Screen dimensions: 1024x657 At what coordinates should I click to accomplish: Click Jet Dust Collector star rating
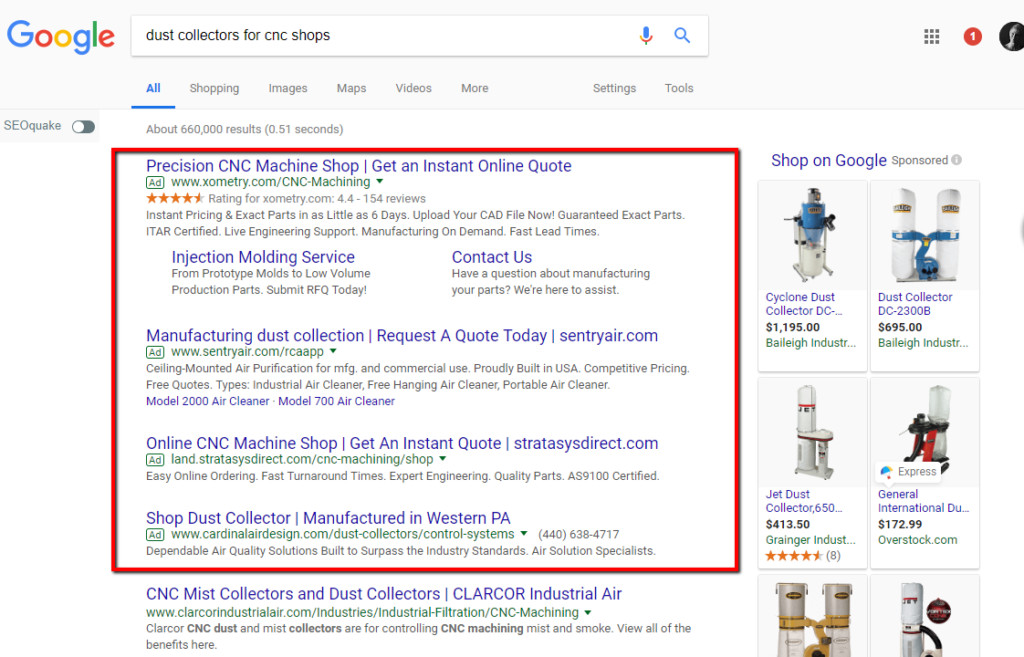(x=794, y=556)
